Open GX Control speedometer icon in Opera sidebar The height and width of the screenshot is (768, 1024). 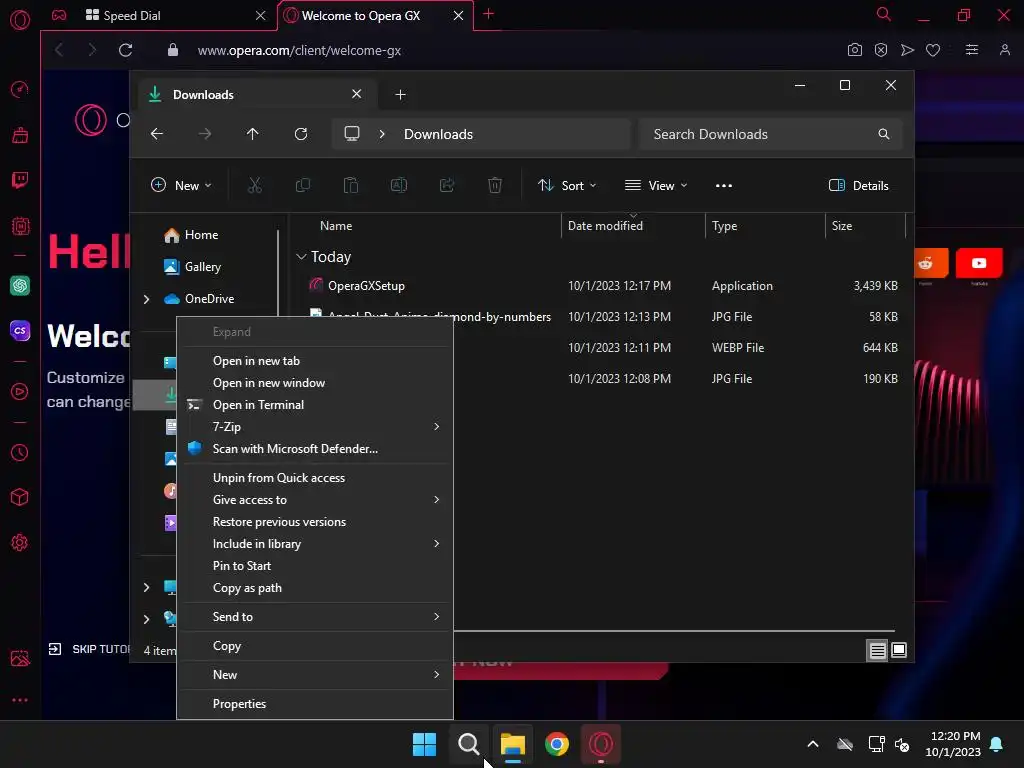pyautogui.click(x=20, y=89)
